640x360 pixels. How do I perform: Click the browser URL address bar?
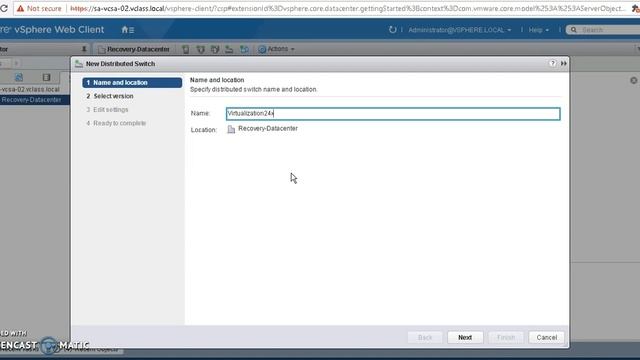point(347,9)
